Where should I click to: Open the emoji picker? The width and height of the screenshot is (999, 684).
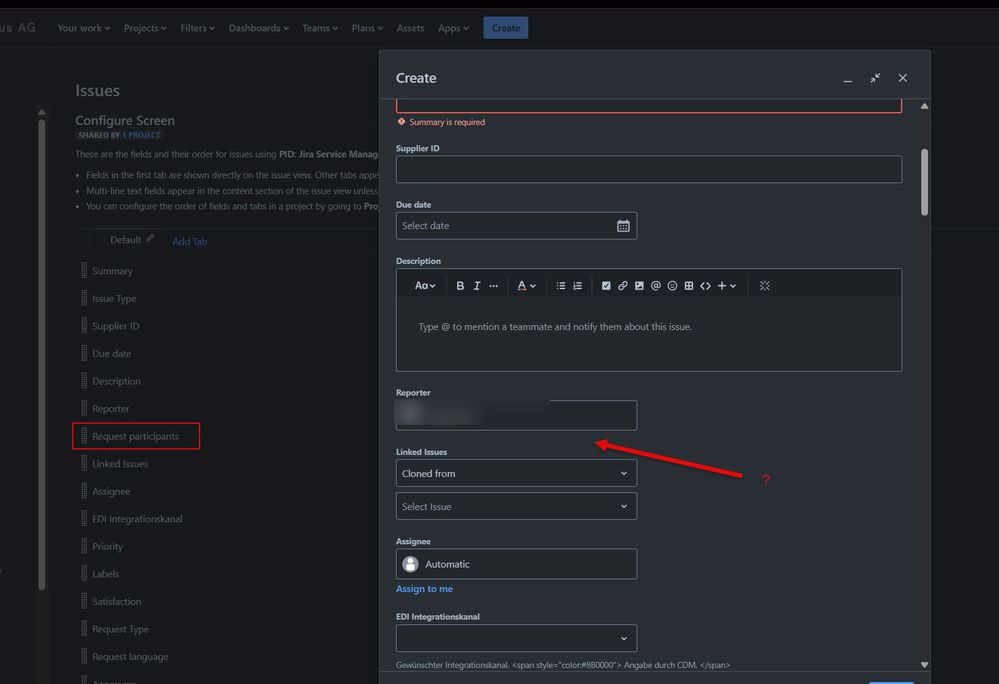point(672,286)
